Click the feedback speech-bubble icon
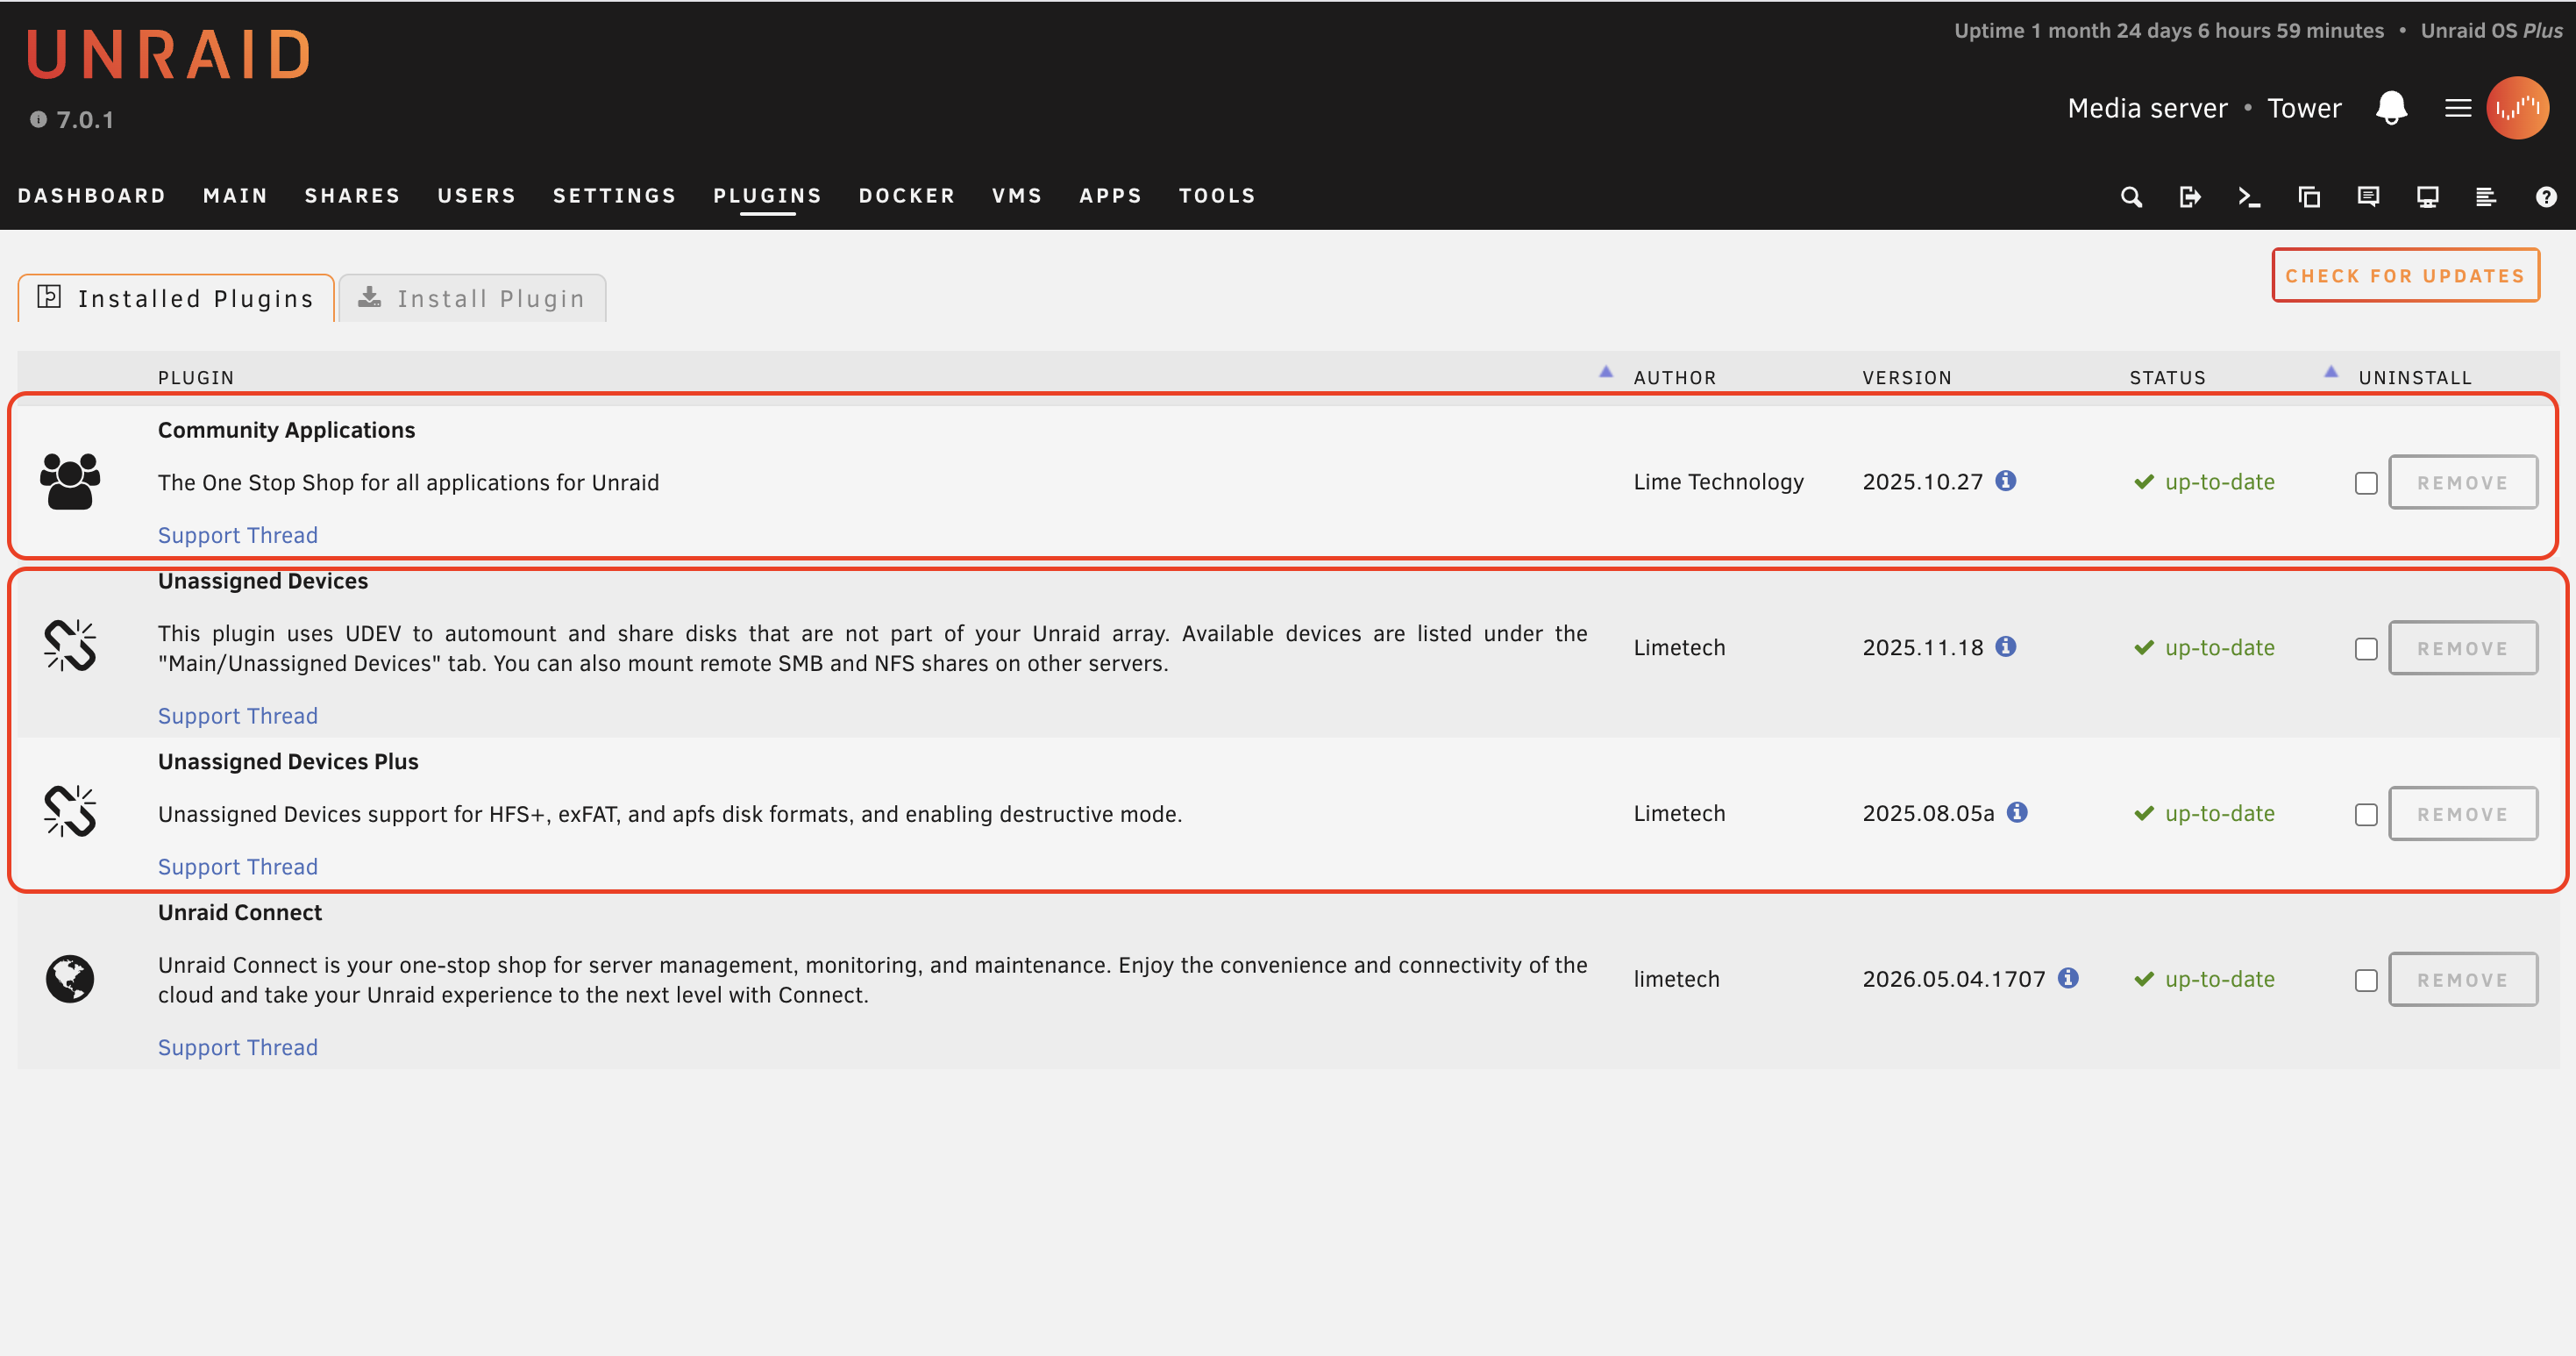 (x=2368, y=197)
